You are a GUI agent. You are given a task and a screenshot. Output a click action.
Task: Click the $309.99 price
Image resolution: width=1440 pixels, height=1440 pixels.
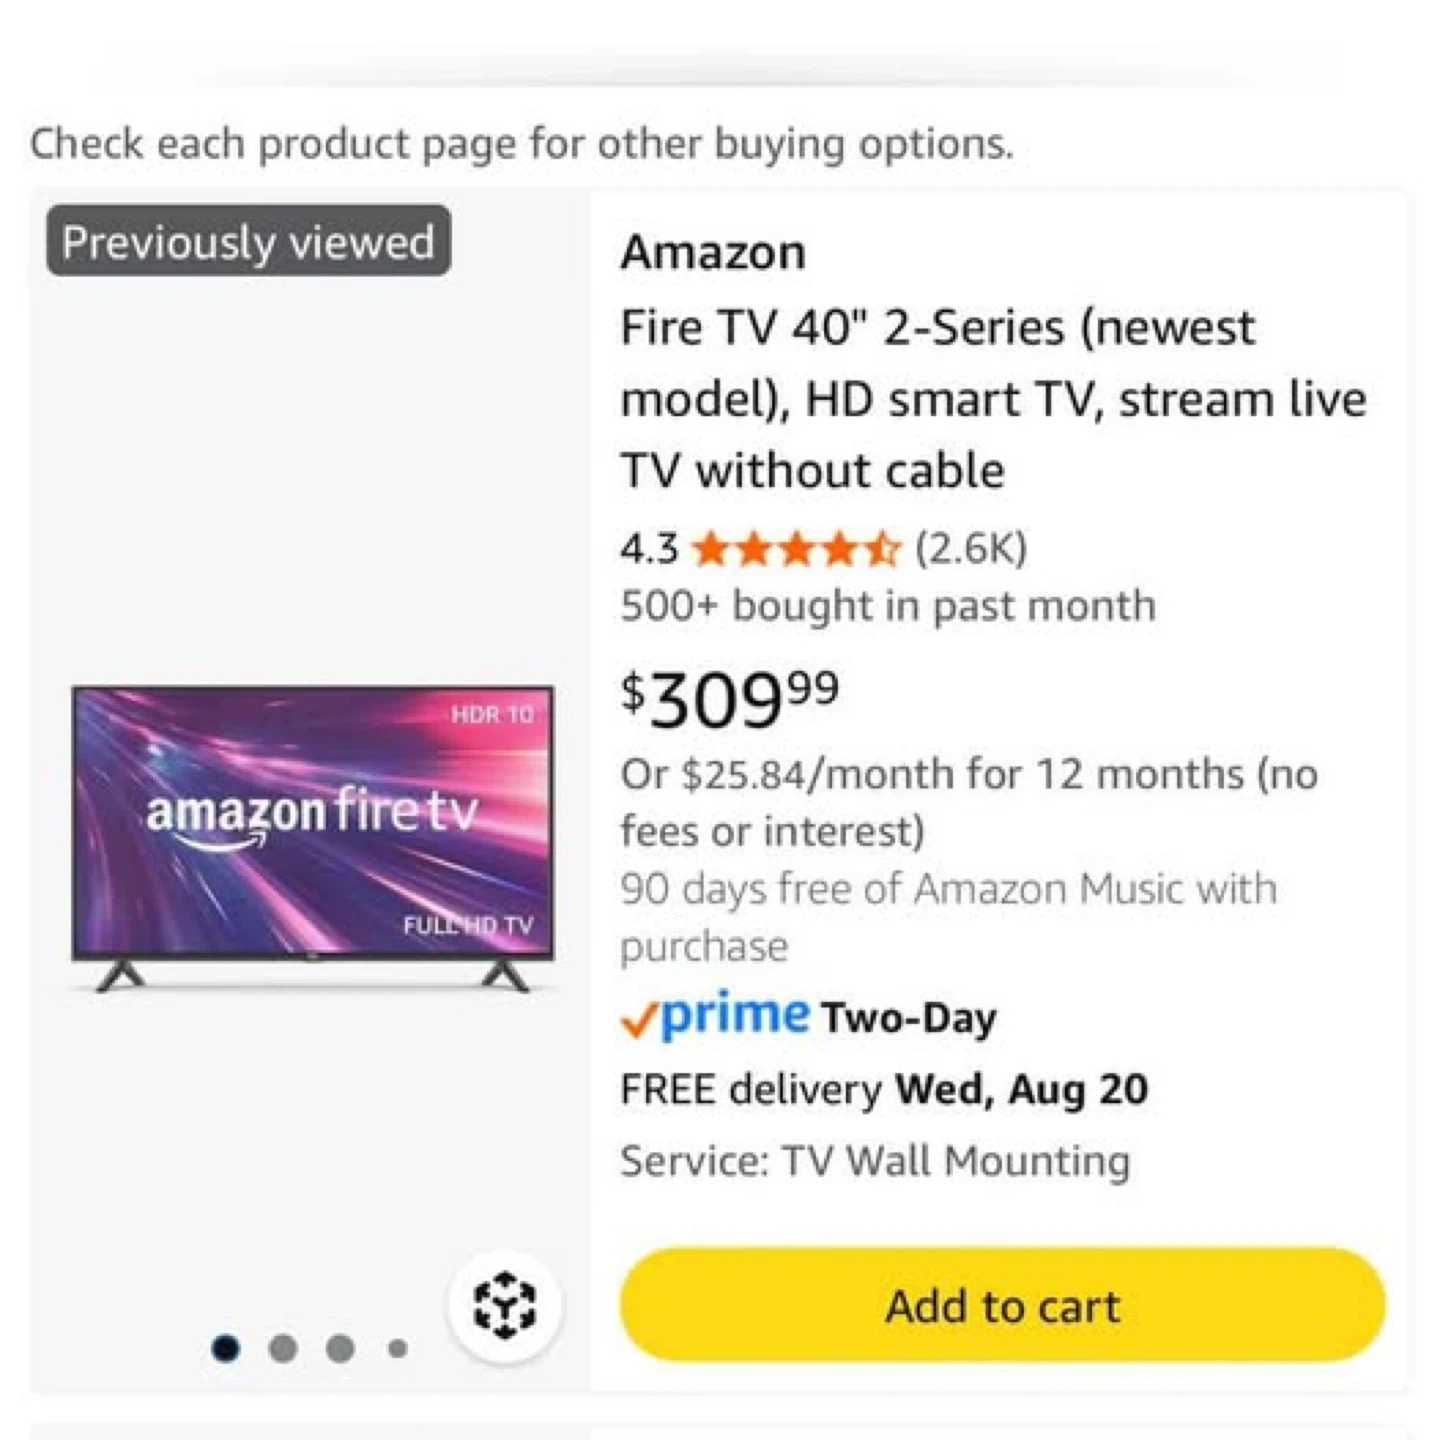tap(730, 698)
